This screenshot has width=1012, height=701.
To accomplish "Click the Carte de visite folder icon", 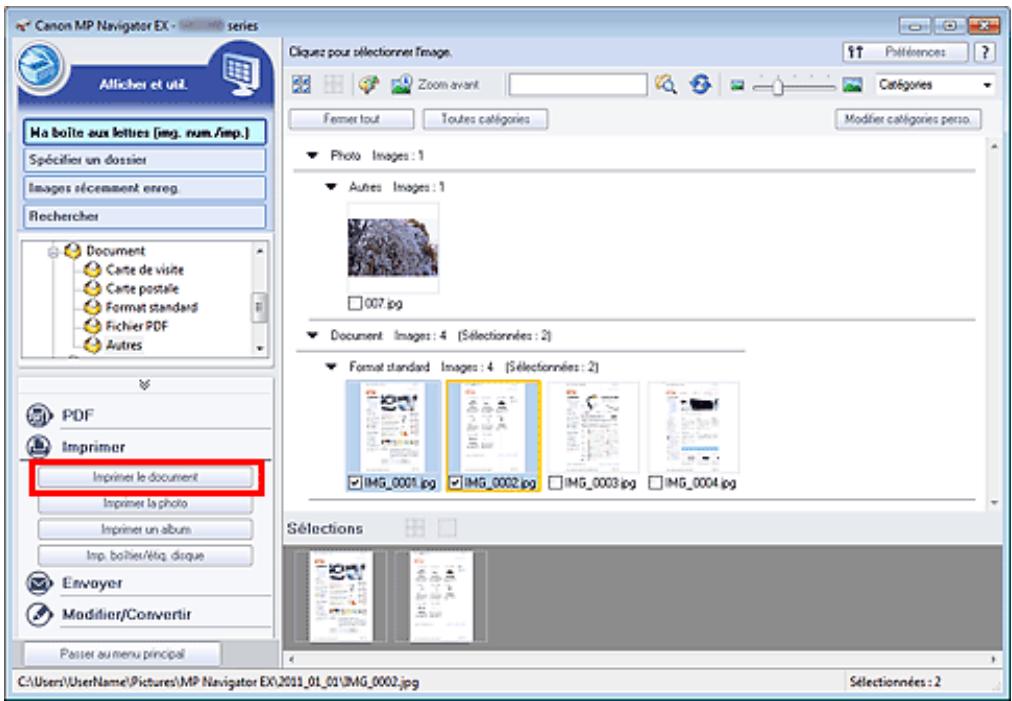I will (93, 269).
